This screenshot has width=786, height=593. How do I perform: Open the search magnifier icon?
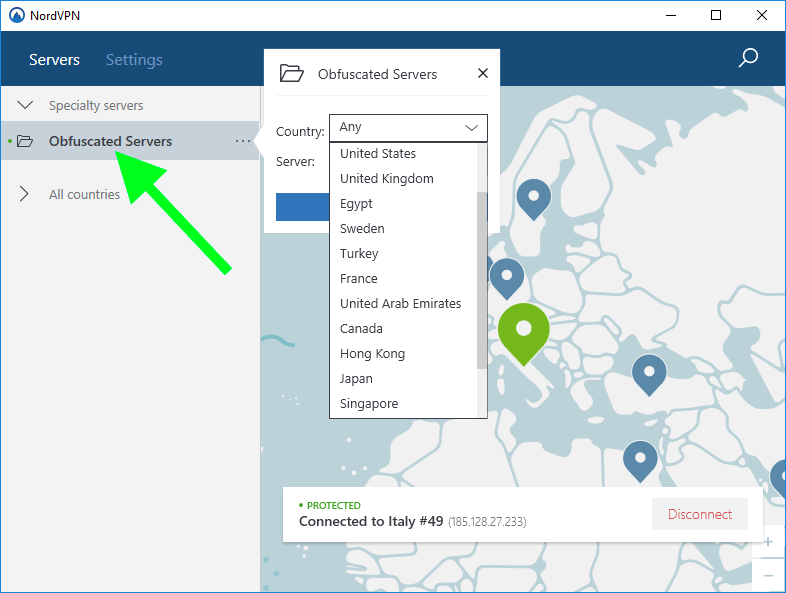(x=748, y=58)
